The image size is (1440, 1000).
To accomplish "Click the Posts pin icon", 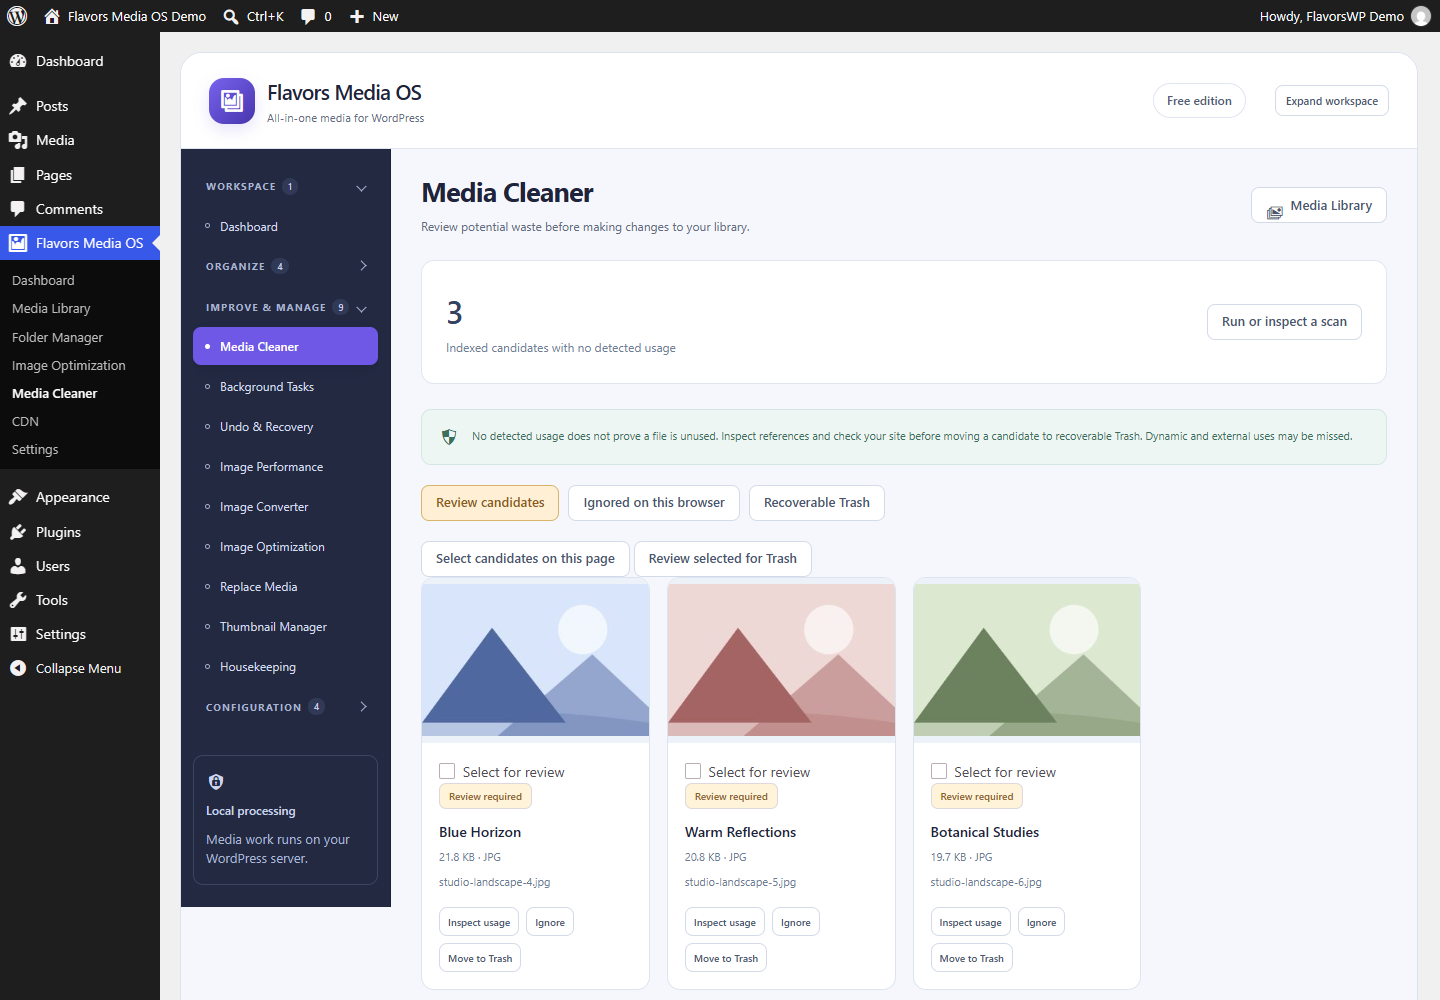I will 18,106.
